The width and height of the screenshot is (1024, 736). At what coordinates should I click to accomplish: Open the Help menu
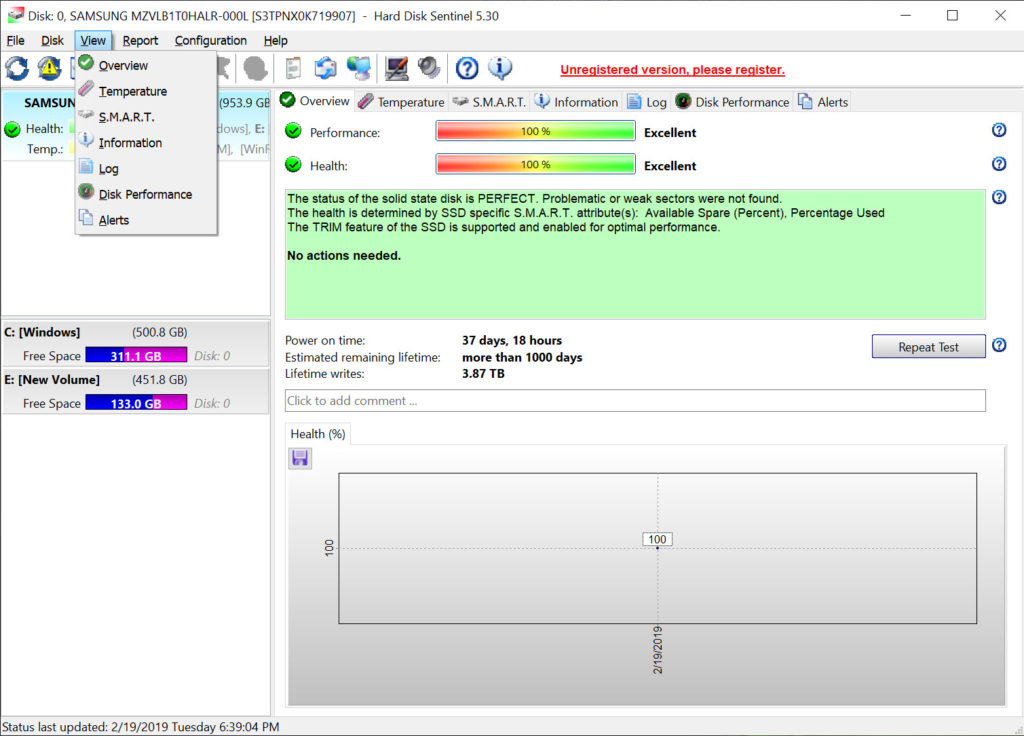276,40
